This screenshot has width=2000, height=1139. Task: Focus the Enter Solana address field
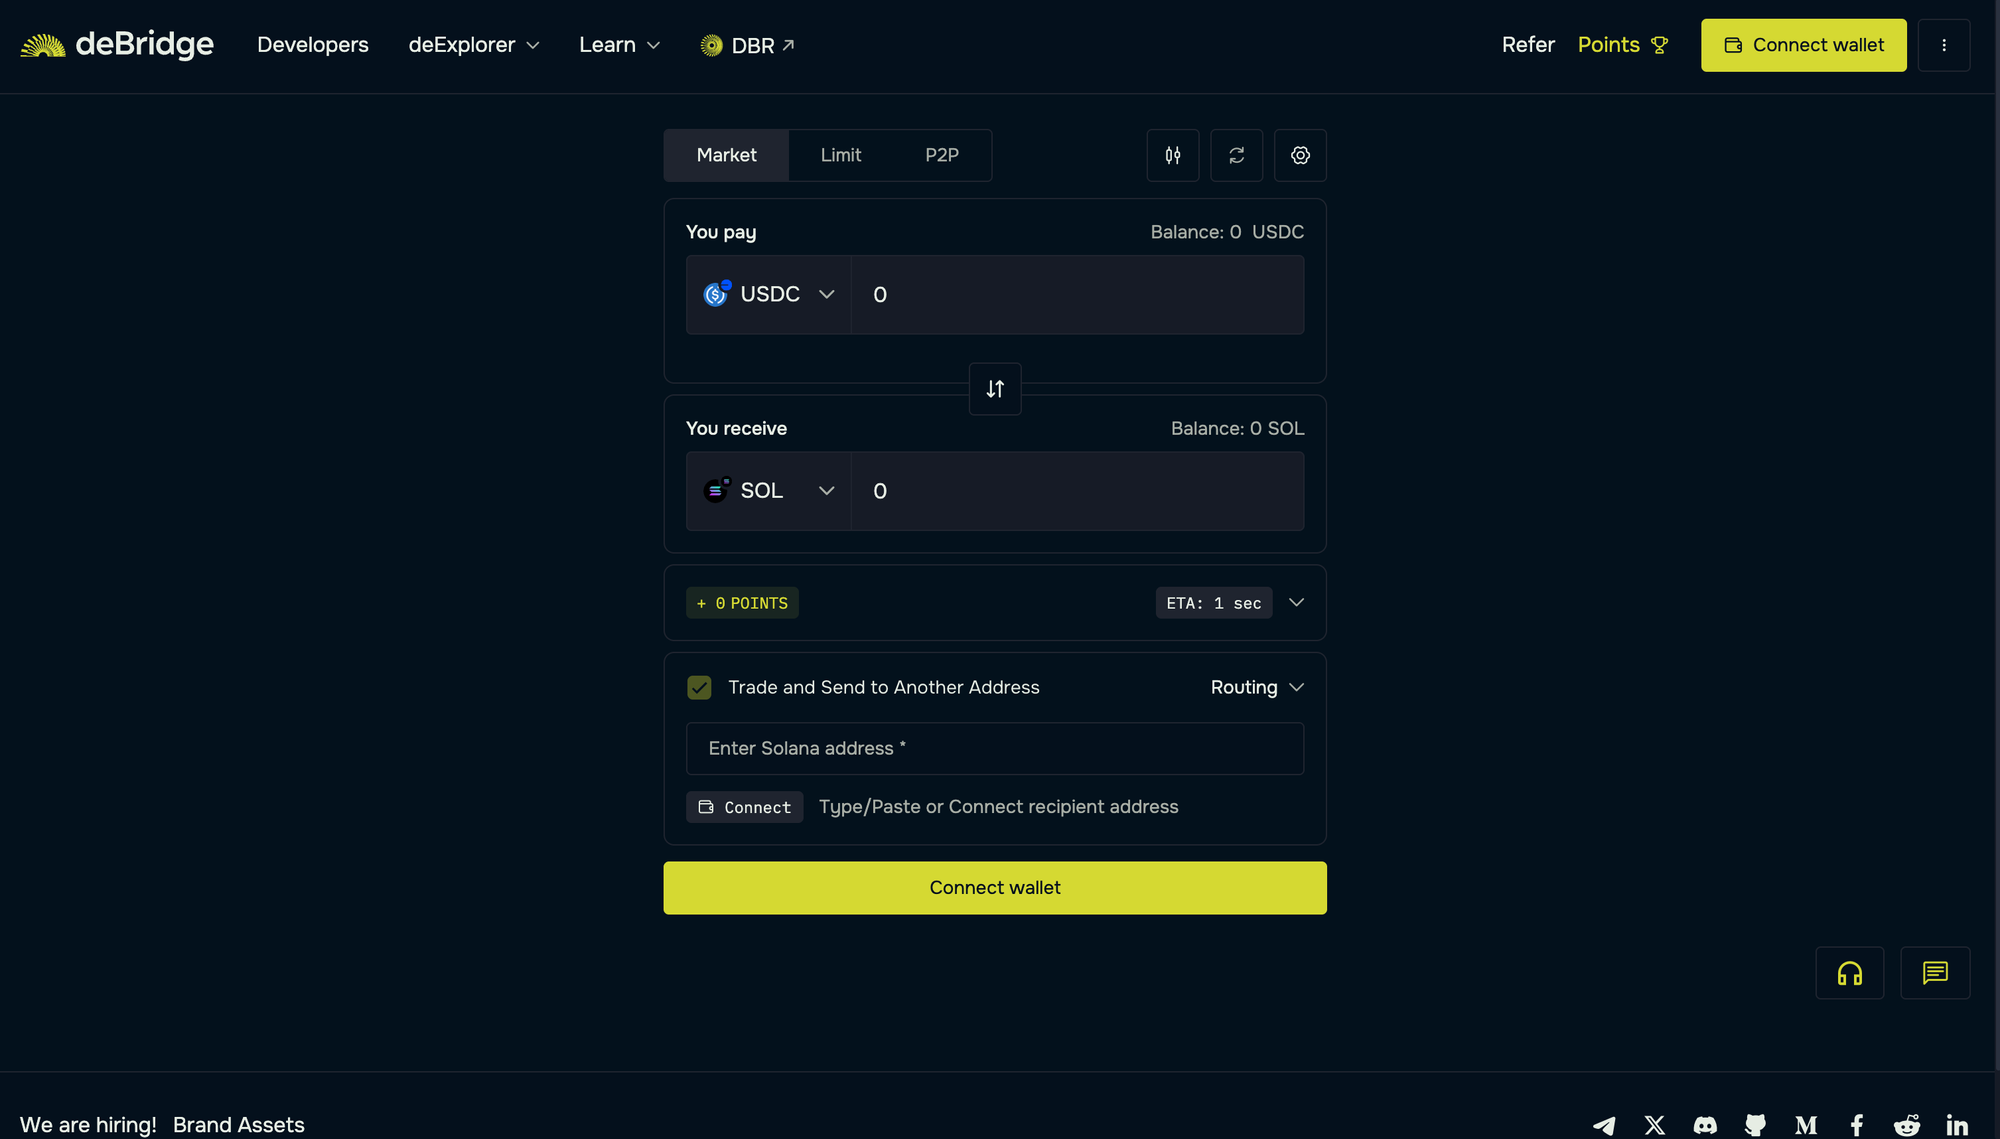click(x=995, y=749)
